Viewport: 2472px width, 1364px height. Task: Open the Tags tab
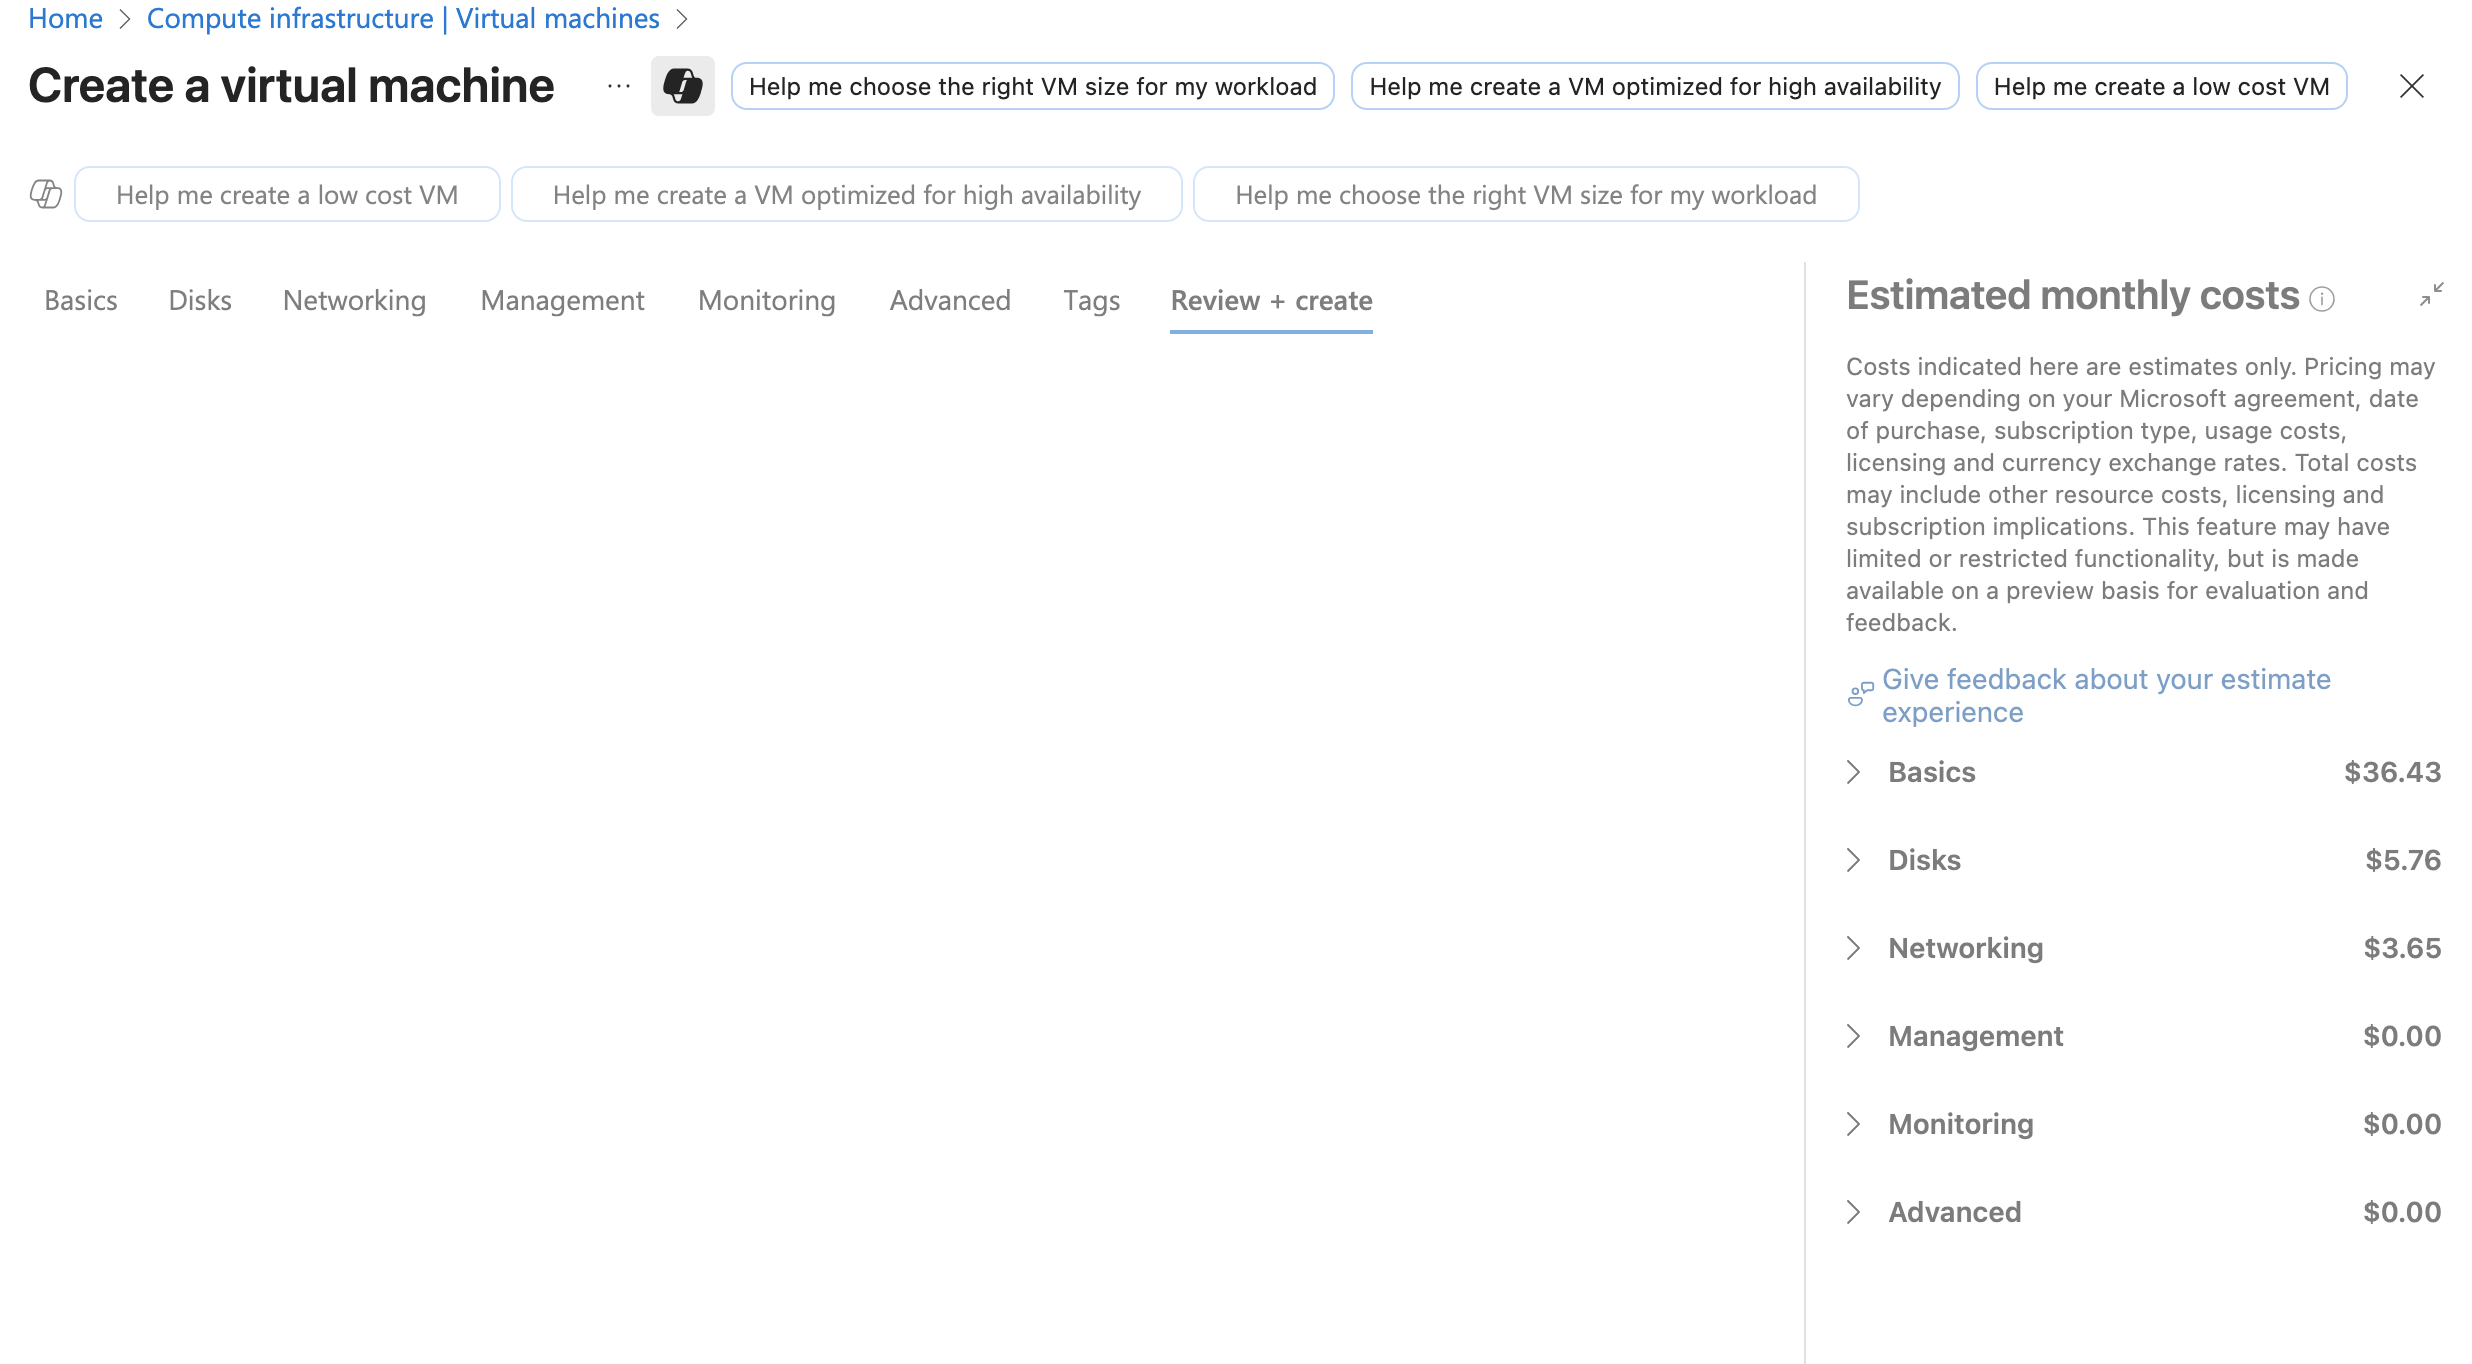(x=1090, y=300)
